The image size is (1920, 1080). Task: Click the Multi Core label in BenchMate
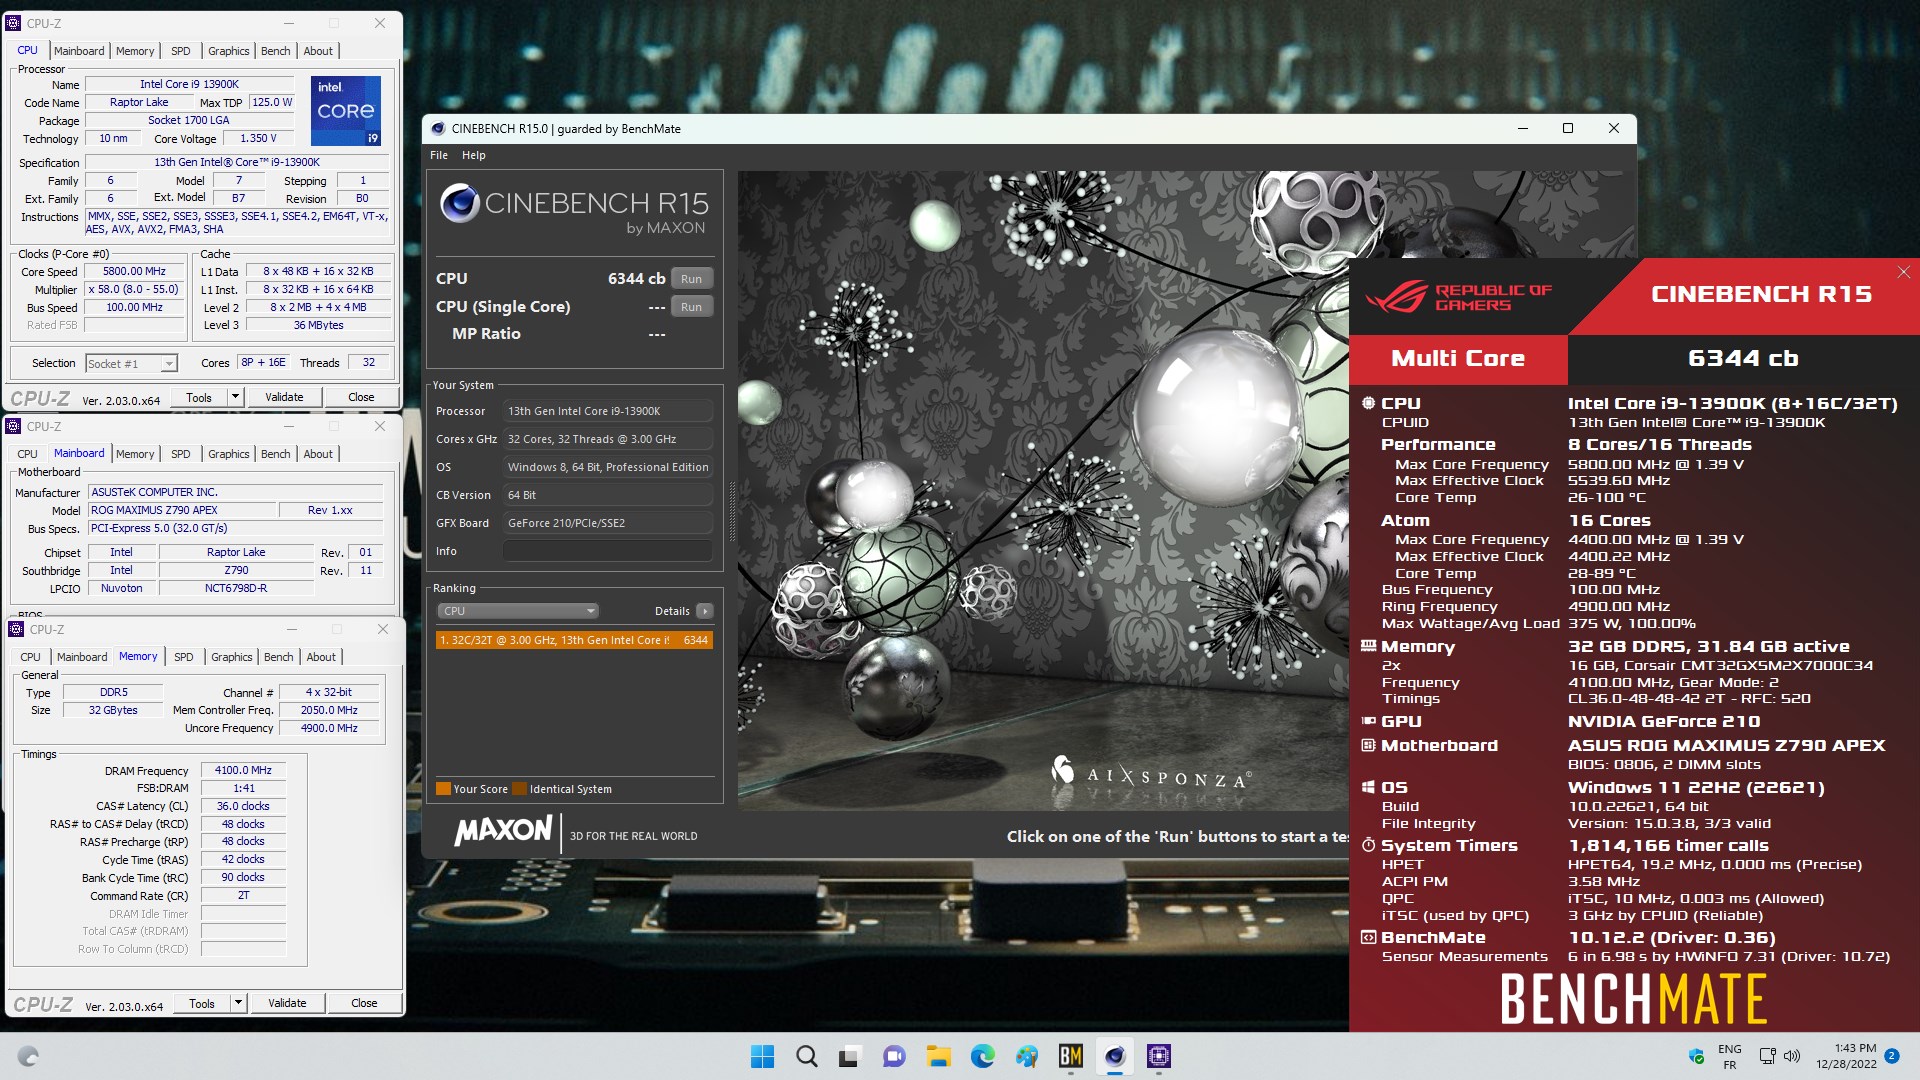(1458, 358)
